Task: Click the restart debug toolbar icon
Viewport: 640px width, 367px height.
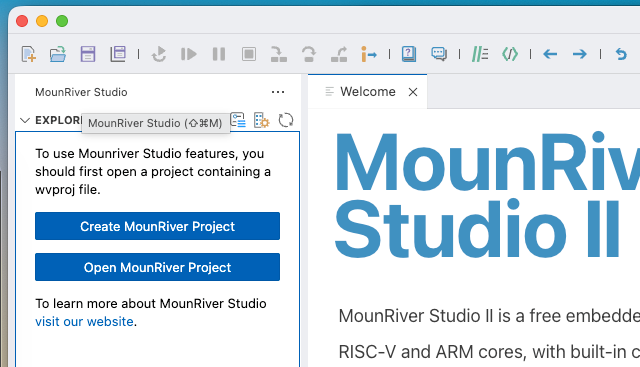Action: point(159,54)
